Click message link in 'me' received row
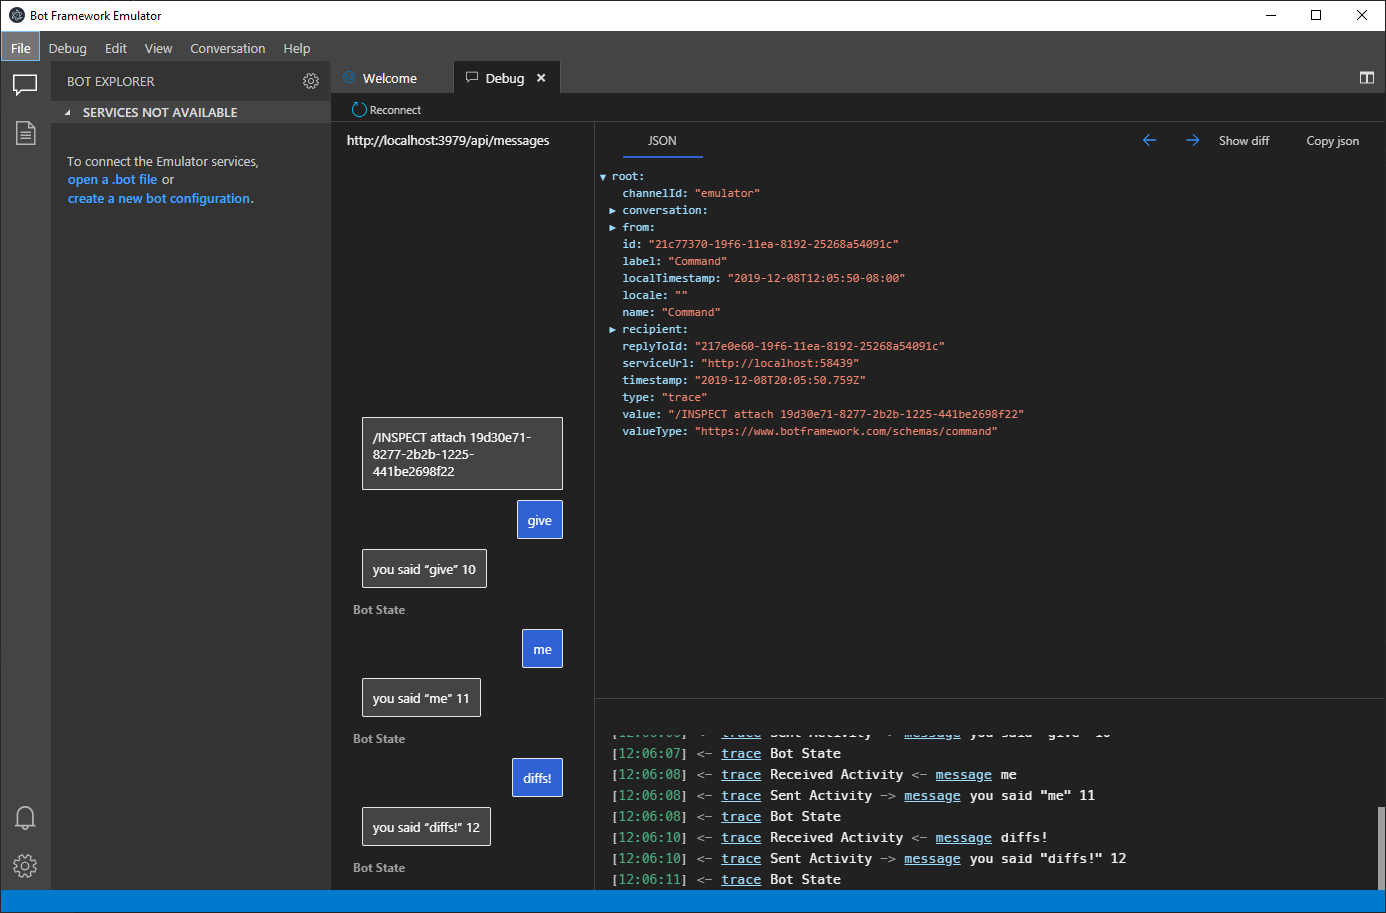Screen dimensions: 1386x913 pyautogui.click(x=964, y=775)
